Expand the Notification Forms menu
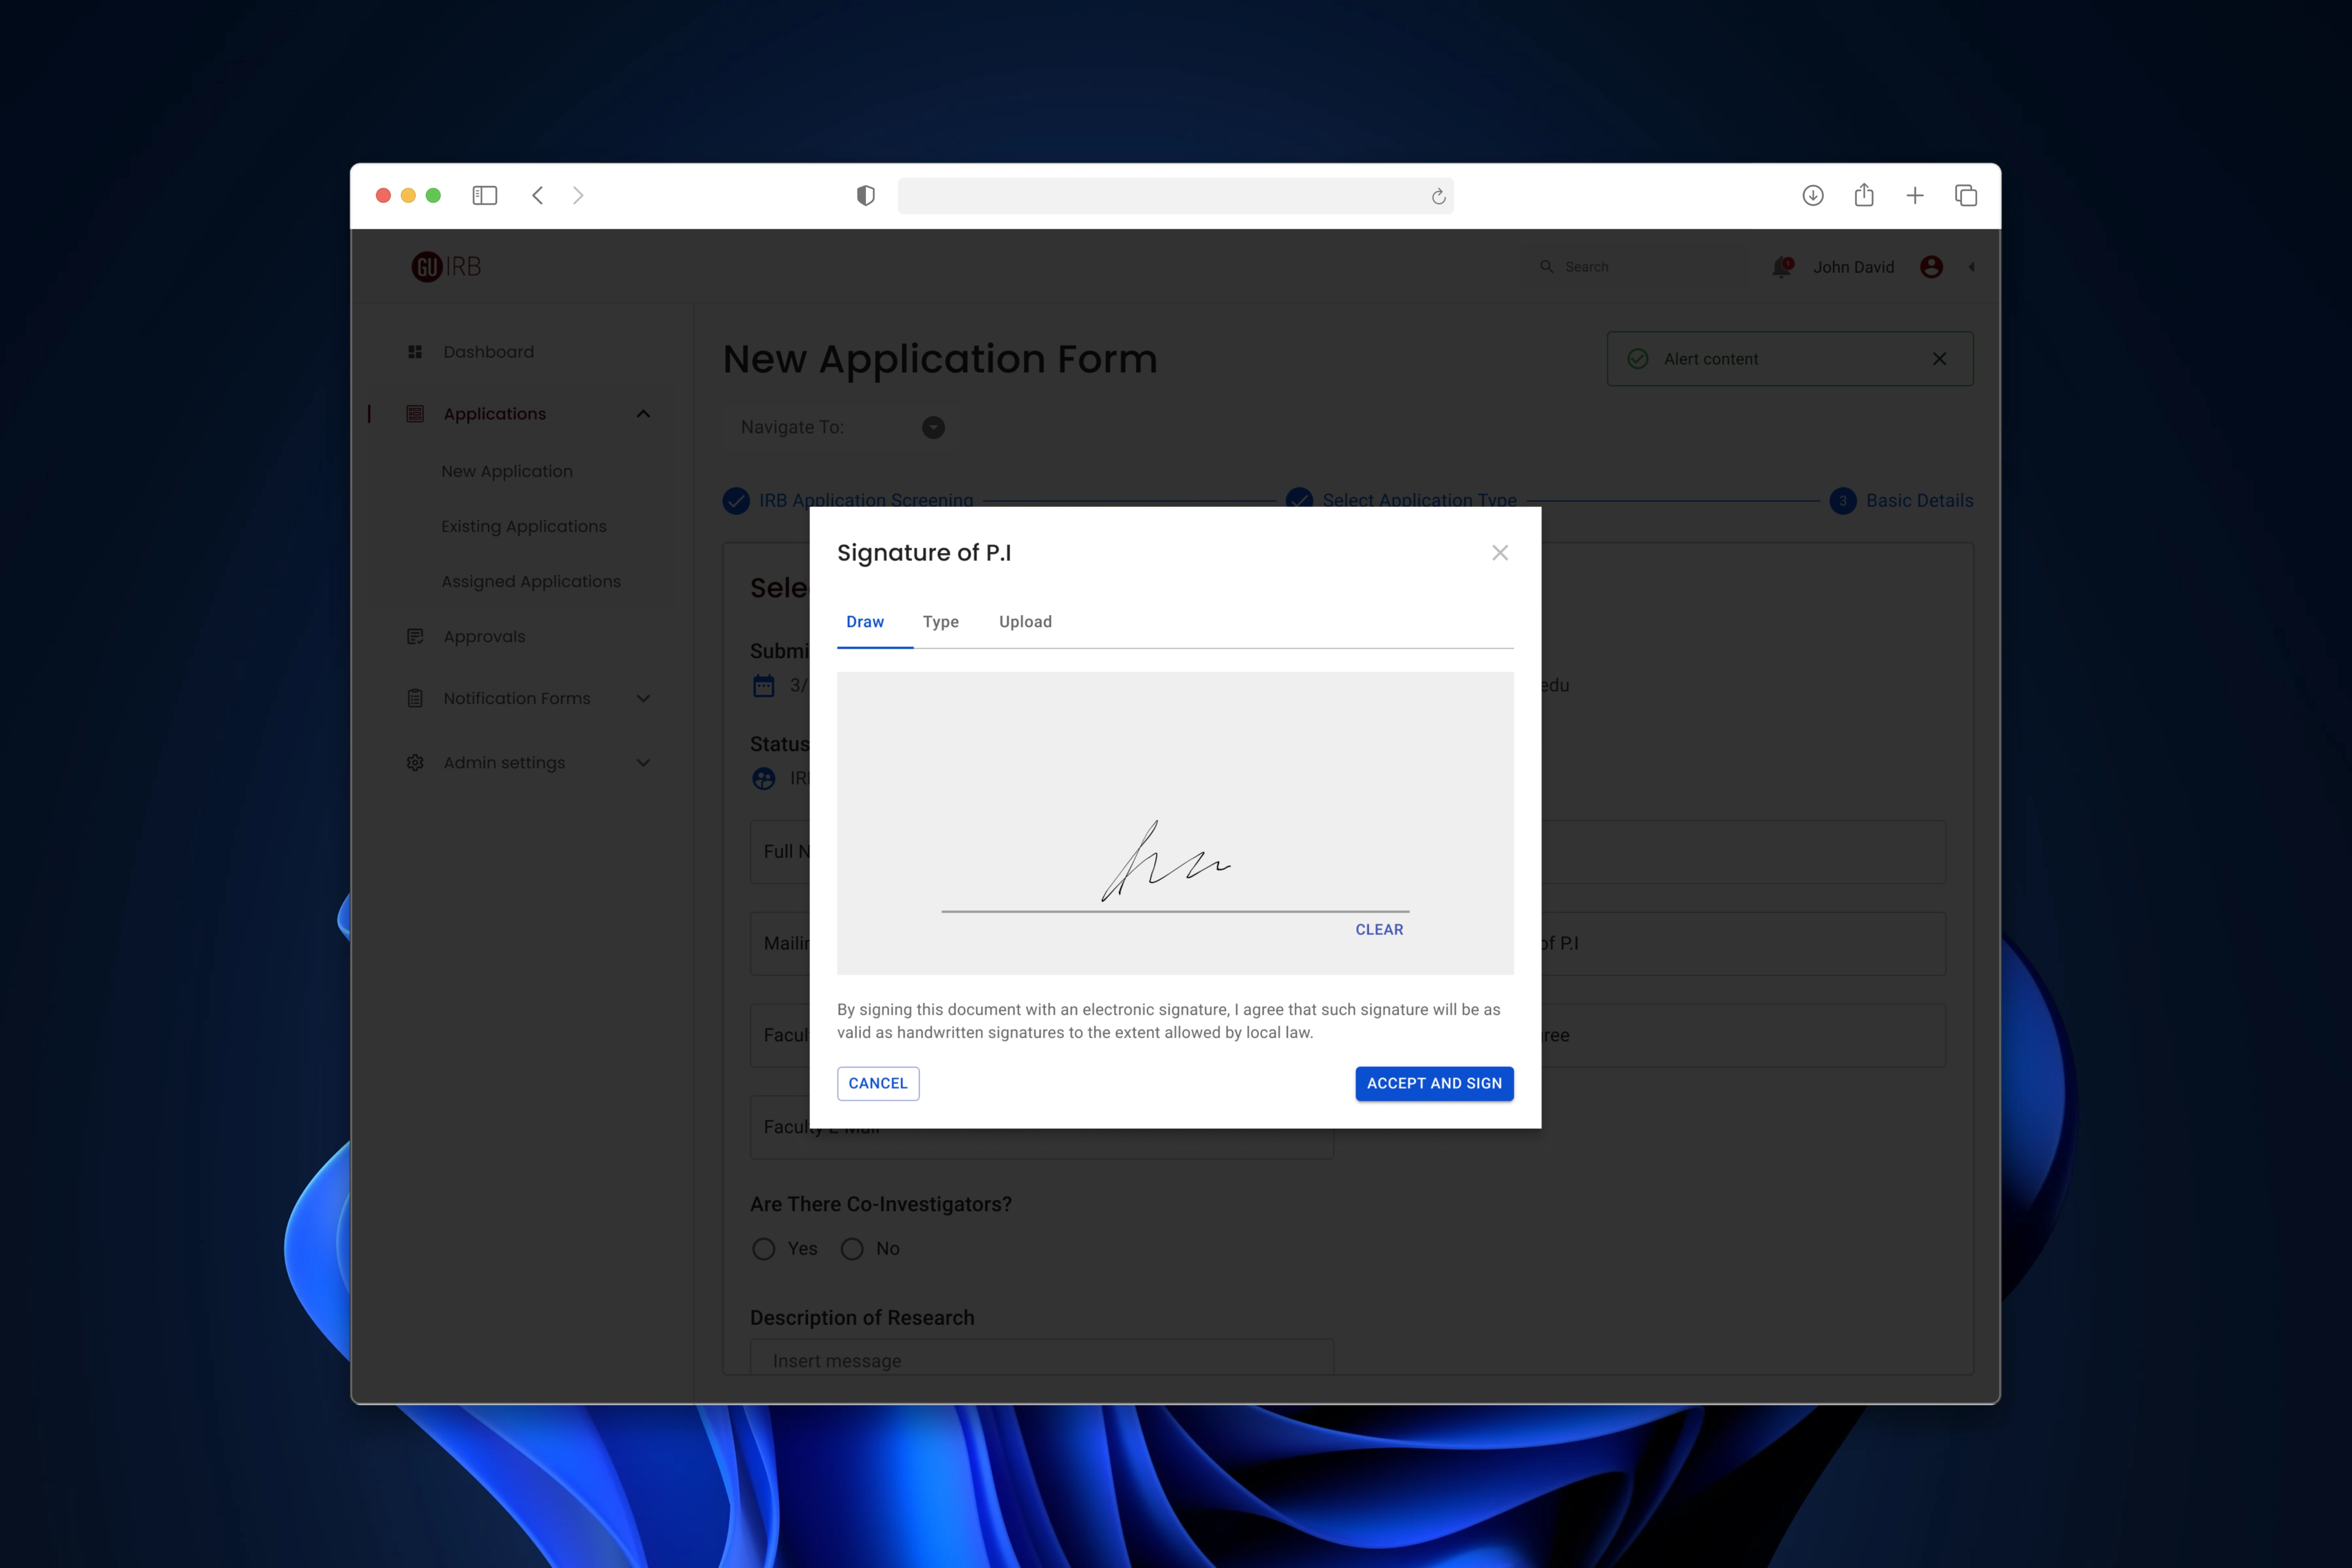Image resolution: width=2352 pixels, height=1568 pixels. coord(643,699)
